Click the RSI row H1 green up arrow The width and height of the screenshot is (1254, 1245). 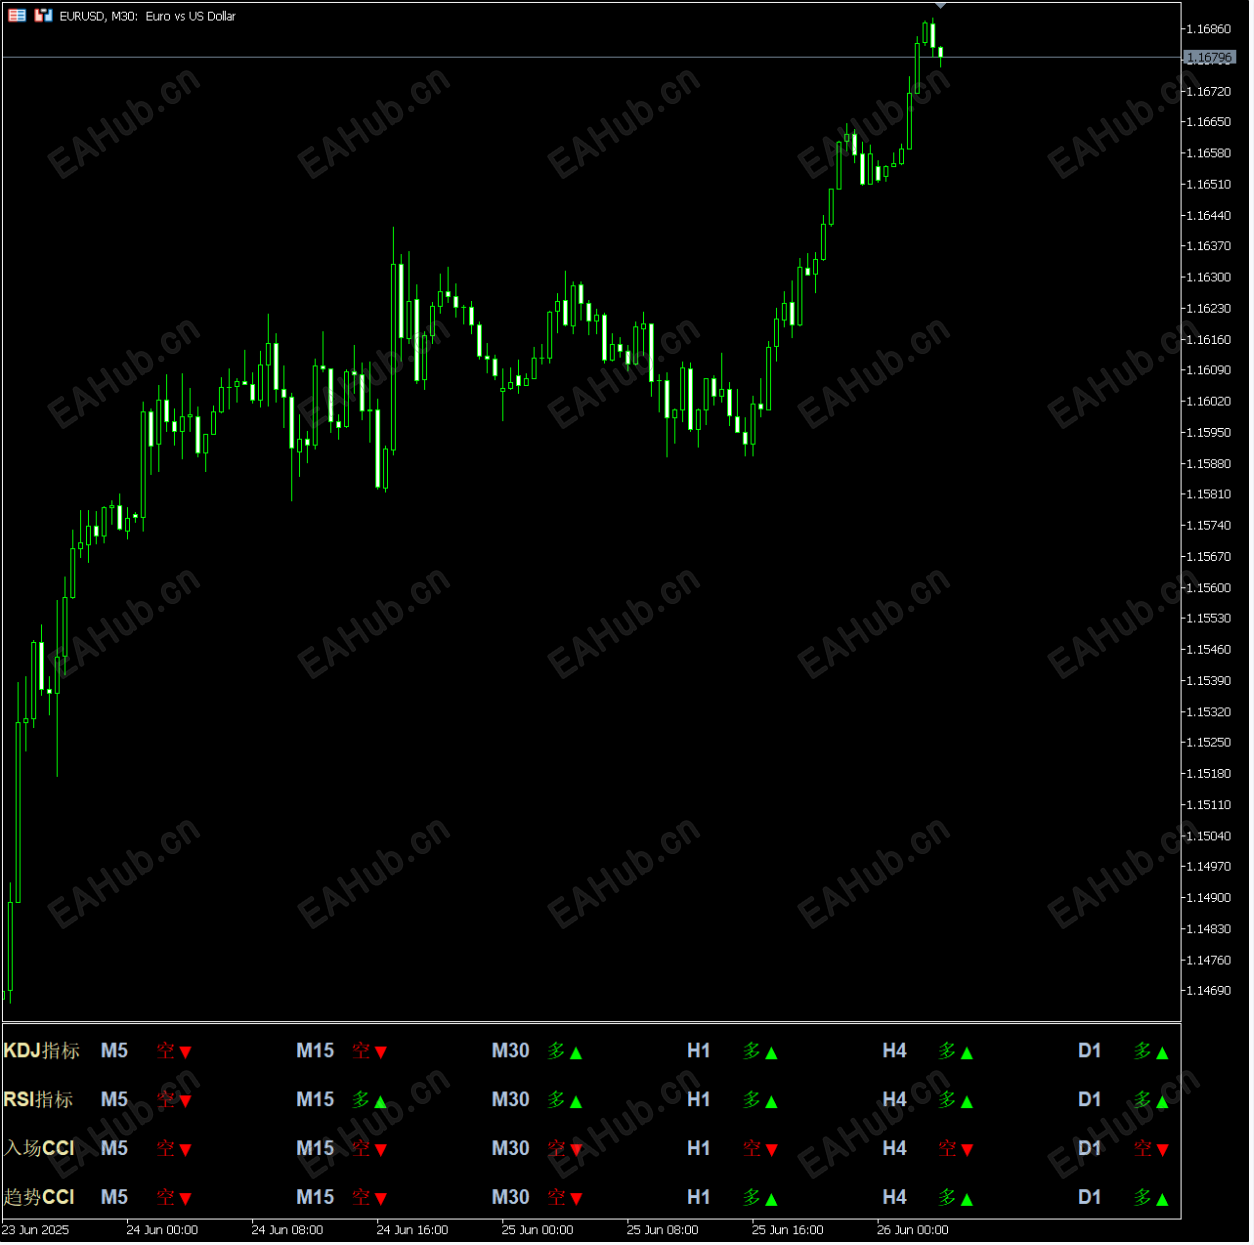pyautogui.click(x=771, y=1101)
